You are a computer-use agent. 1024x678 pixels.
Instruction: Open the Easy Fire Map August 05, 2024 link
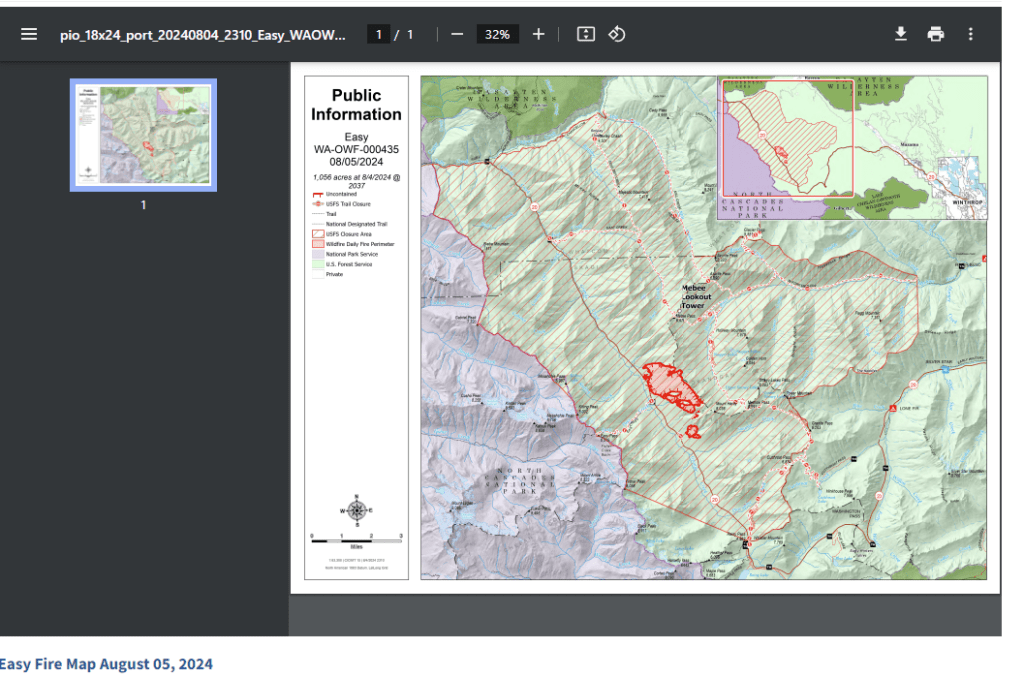pos(106,664)
